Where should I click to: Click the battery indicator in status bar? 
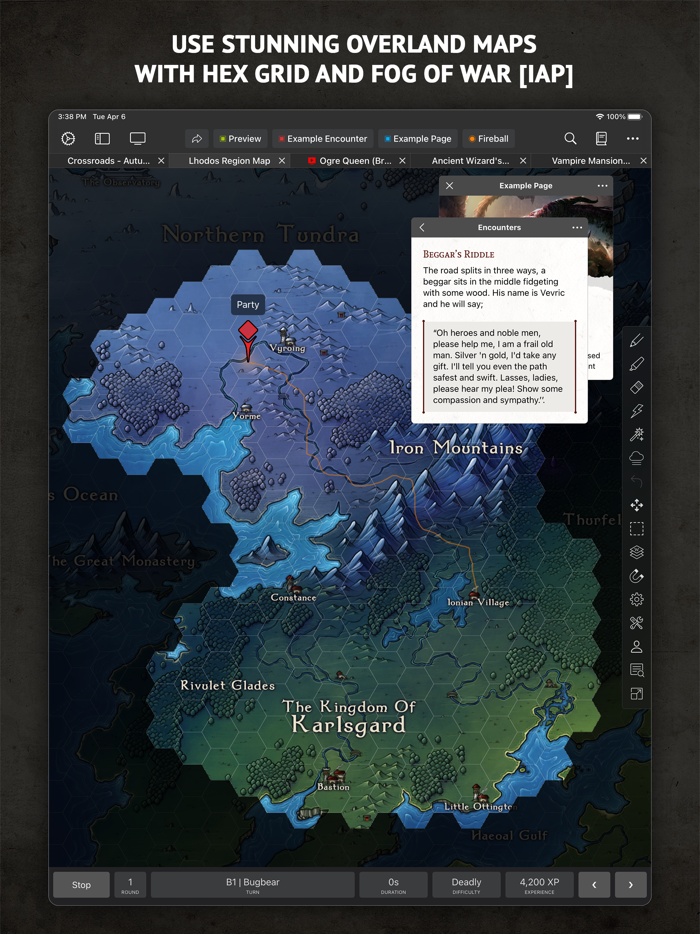point(634,117)
